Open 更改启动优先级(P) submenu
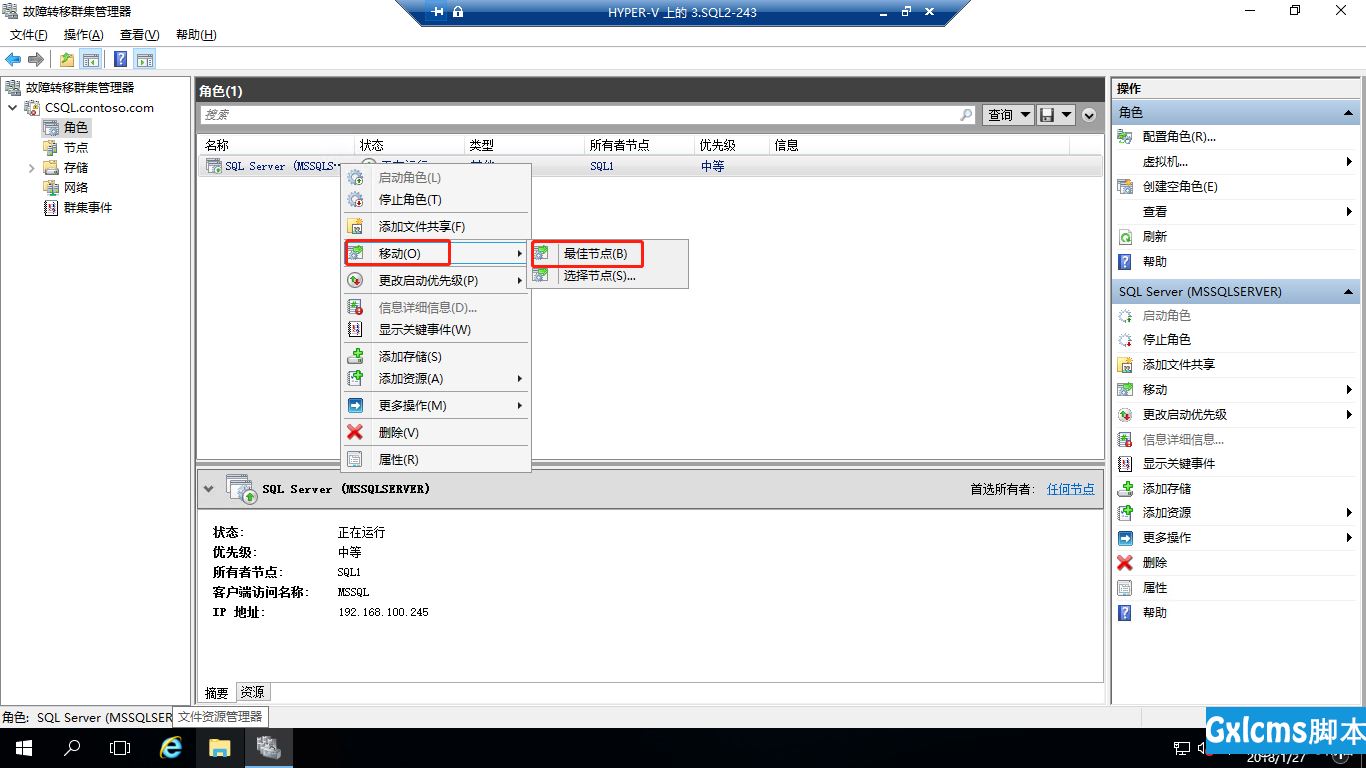The height and width of the screenshot is (768, 1366). coord(436,280)
